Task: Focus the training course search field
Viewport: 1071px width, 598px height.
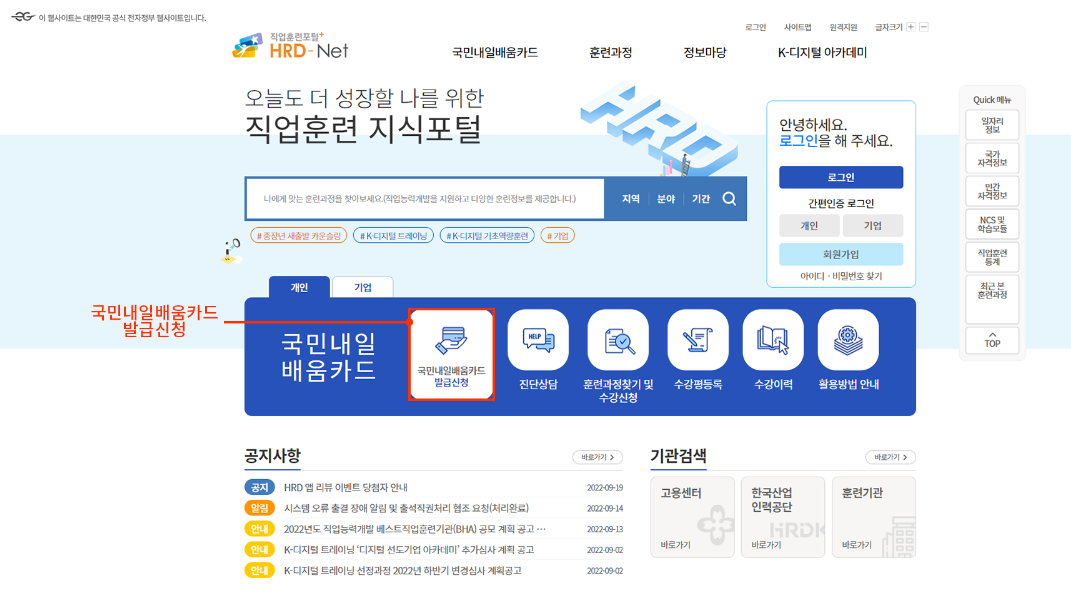Action: 426,199
